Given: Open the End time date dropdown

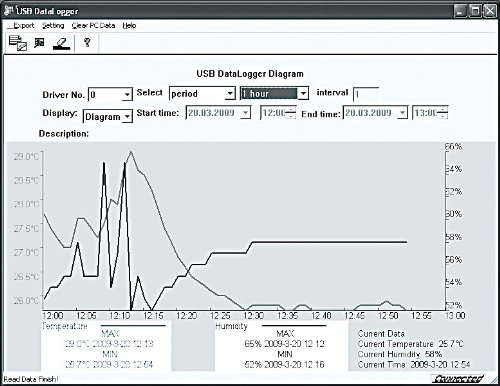Looking at the screenshot, I should (x=402, y=113).
